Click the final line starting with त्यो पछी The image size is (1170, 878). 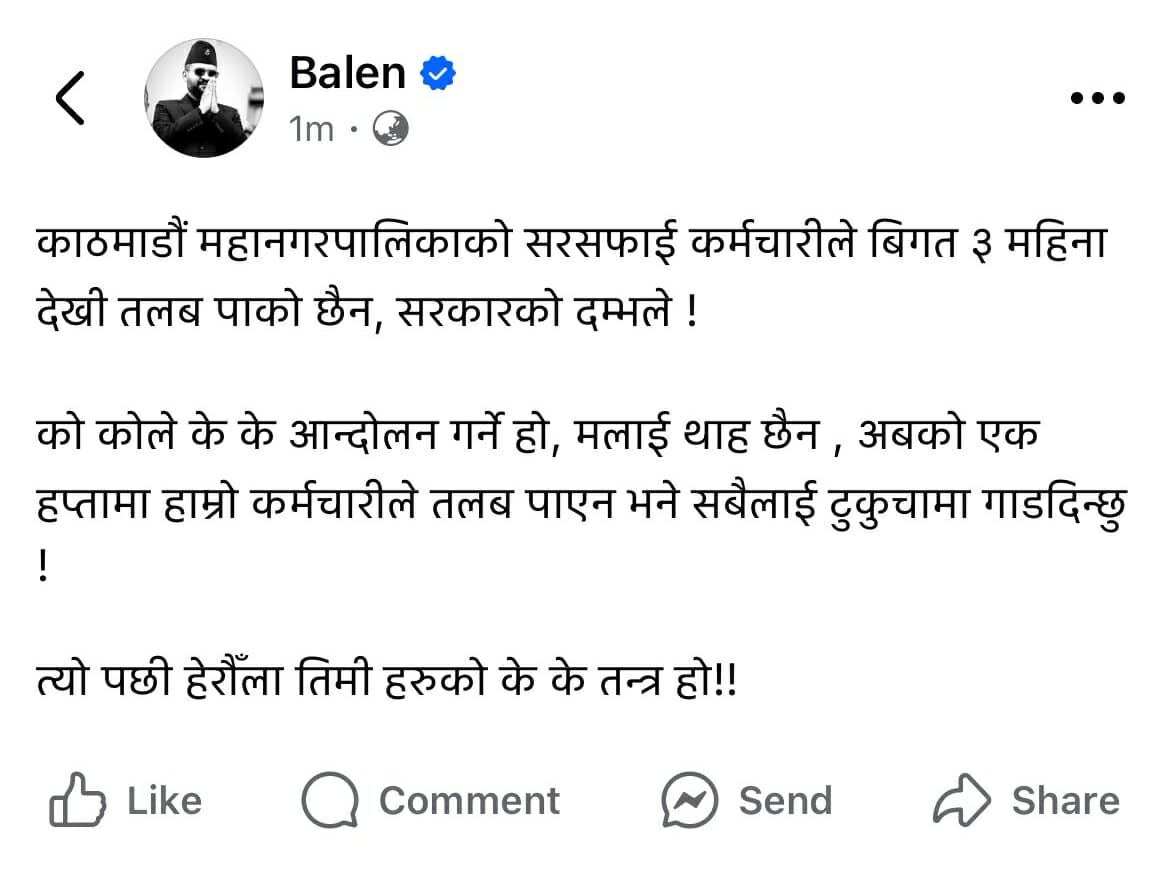pyautogui.click(x=386, y=683)
